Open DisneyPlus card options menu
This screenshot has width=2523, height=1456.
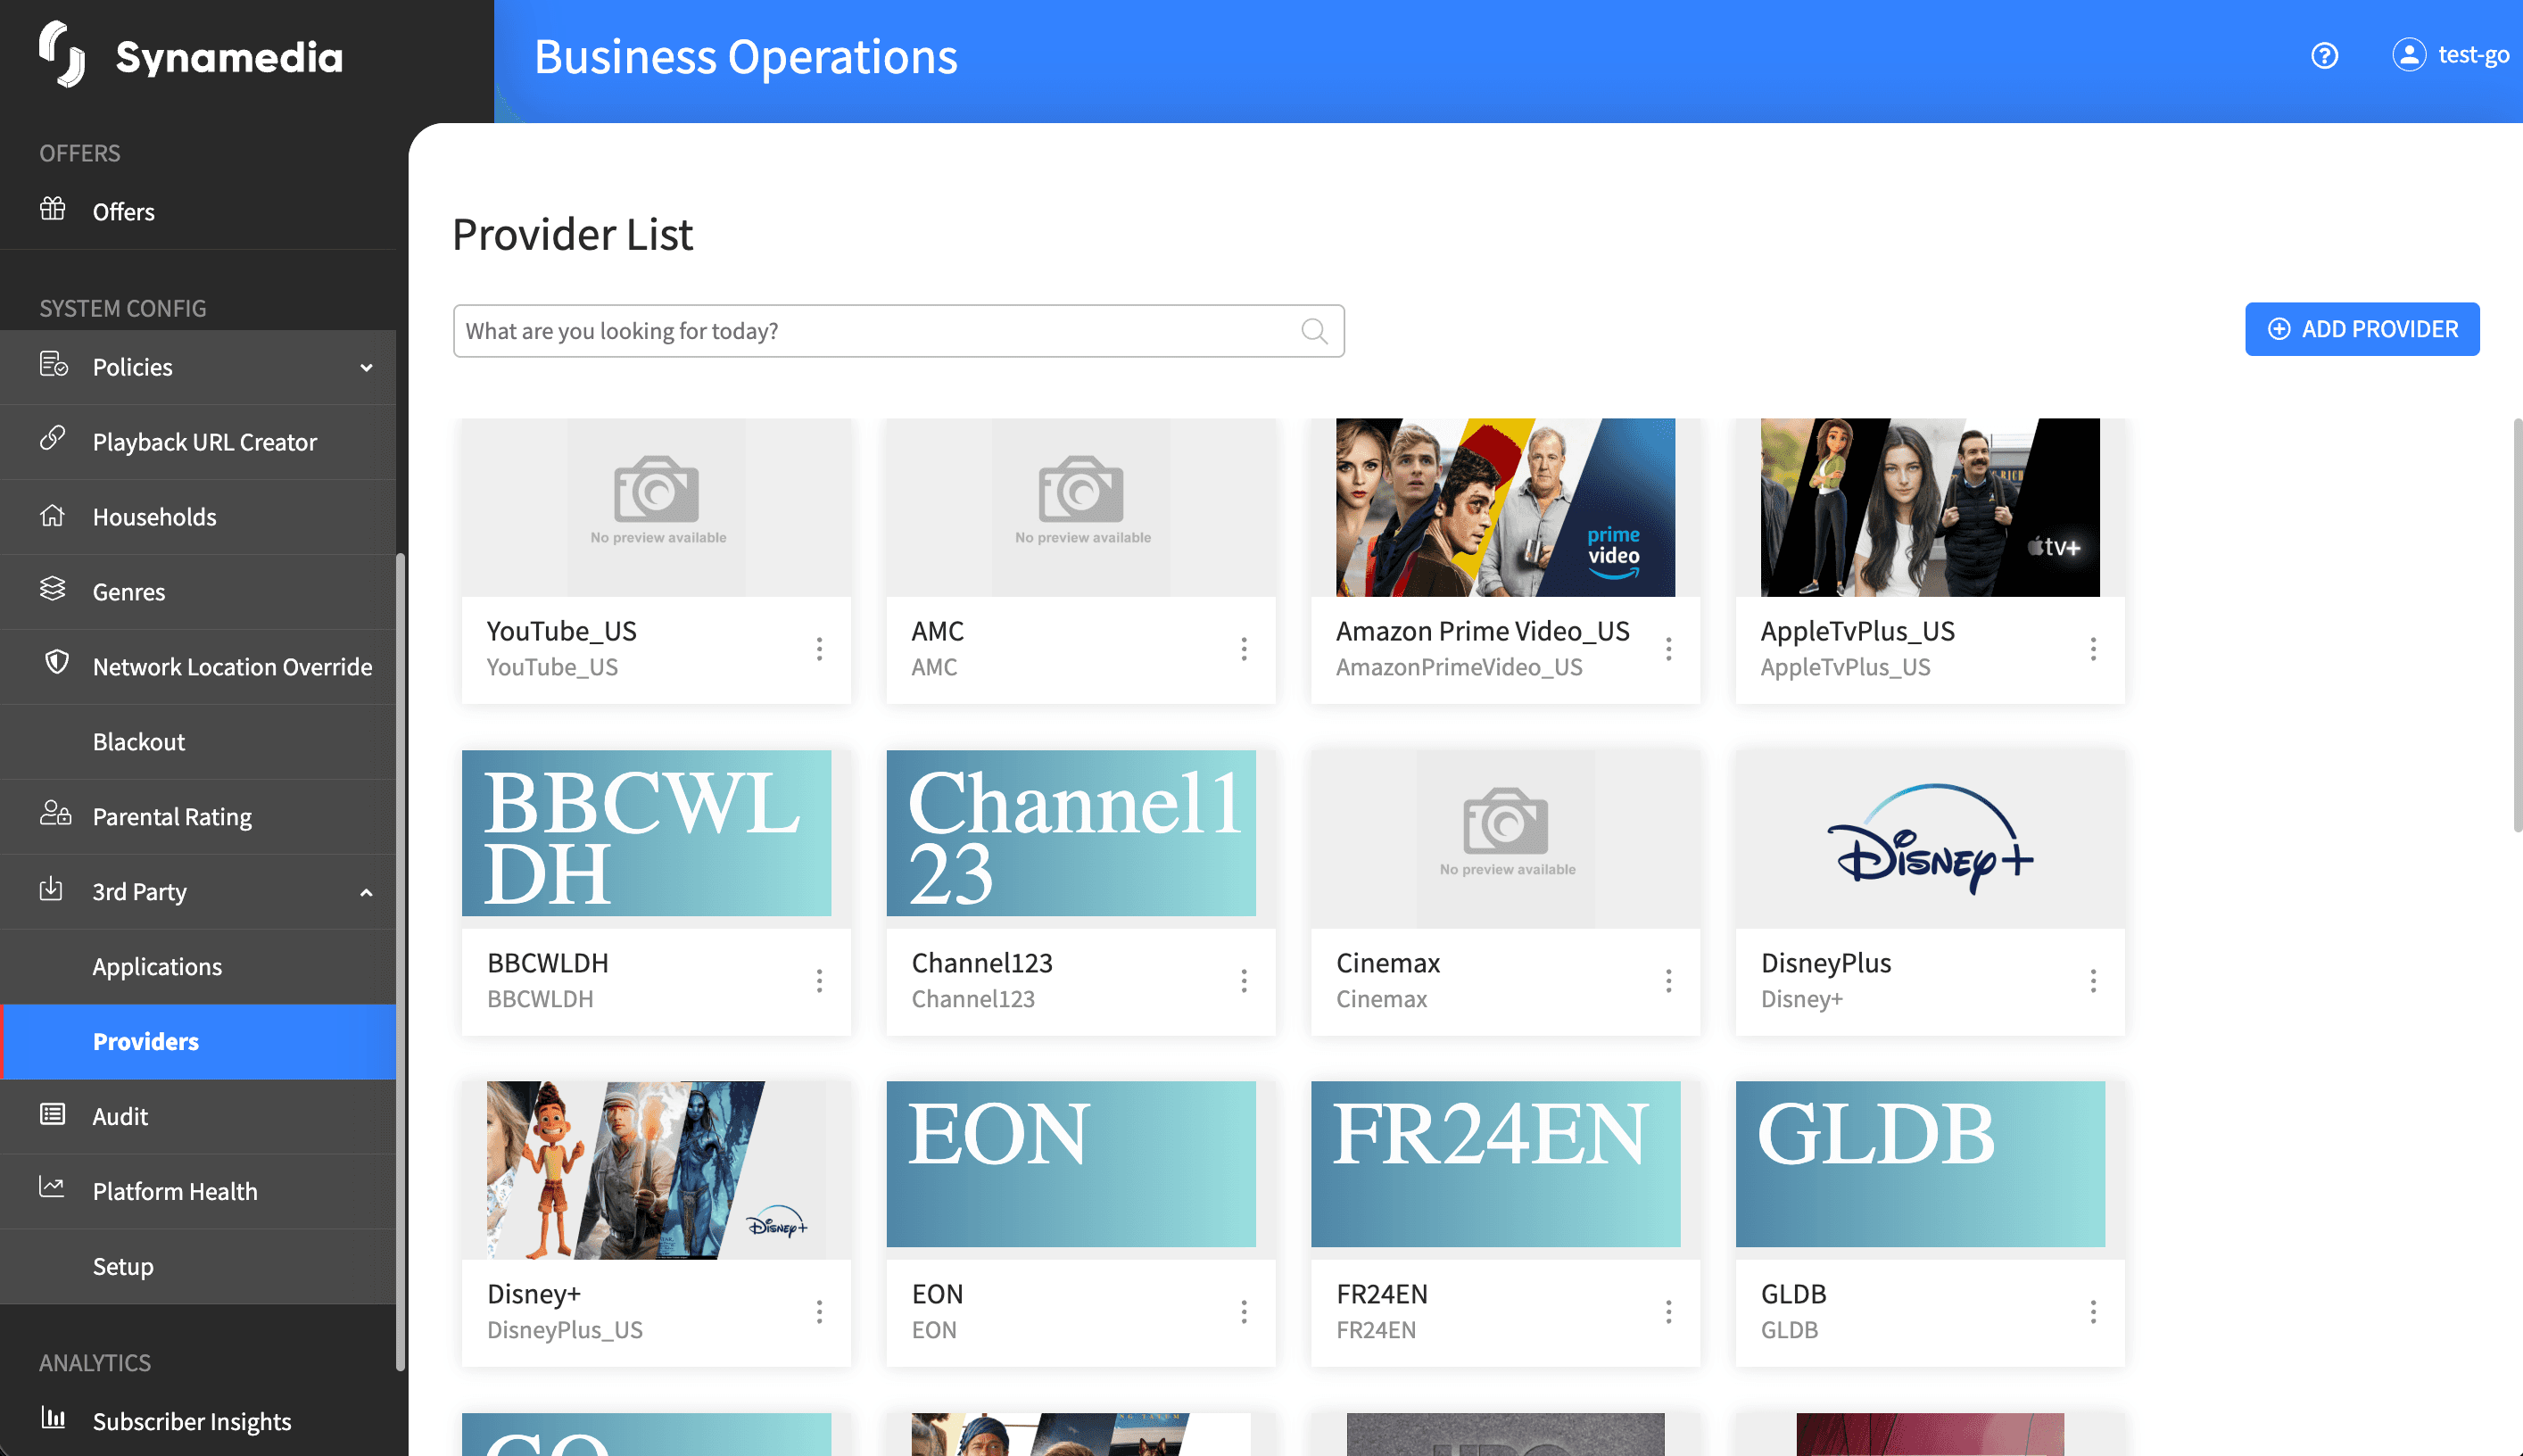click(2093, 981)
